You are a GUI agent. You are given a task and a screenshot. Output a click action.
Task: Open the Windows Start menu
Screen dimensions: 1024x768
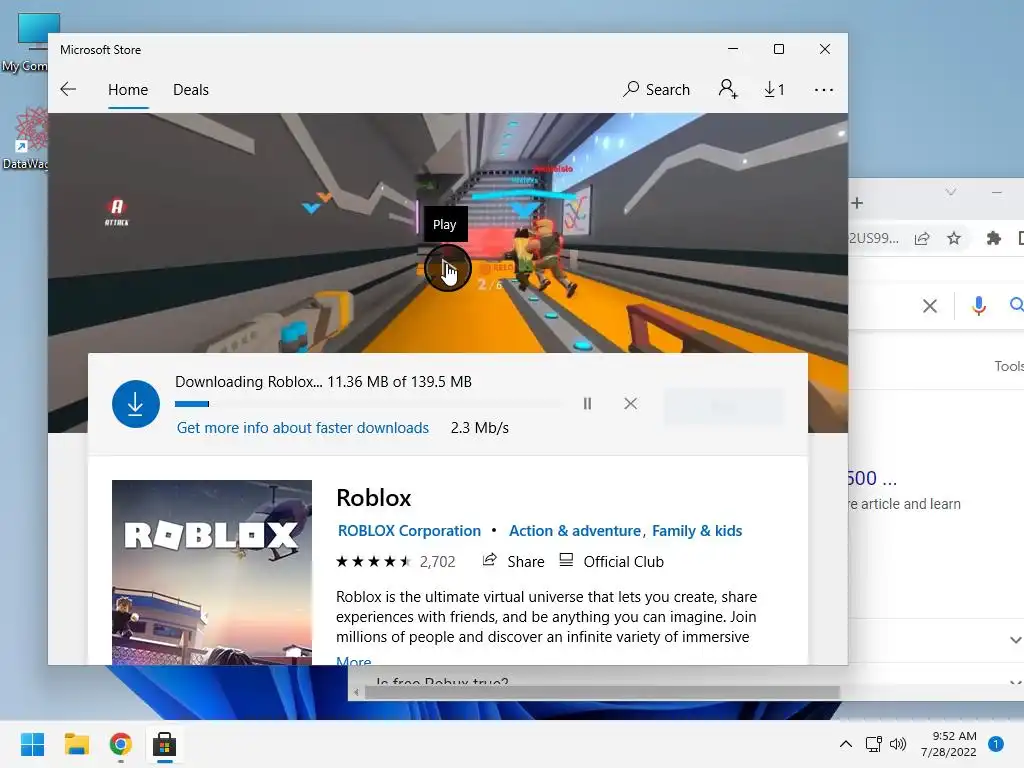[32, 744]
